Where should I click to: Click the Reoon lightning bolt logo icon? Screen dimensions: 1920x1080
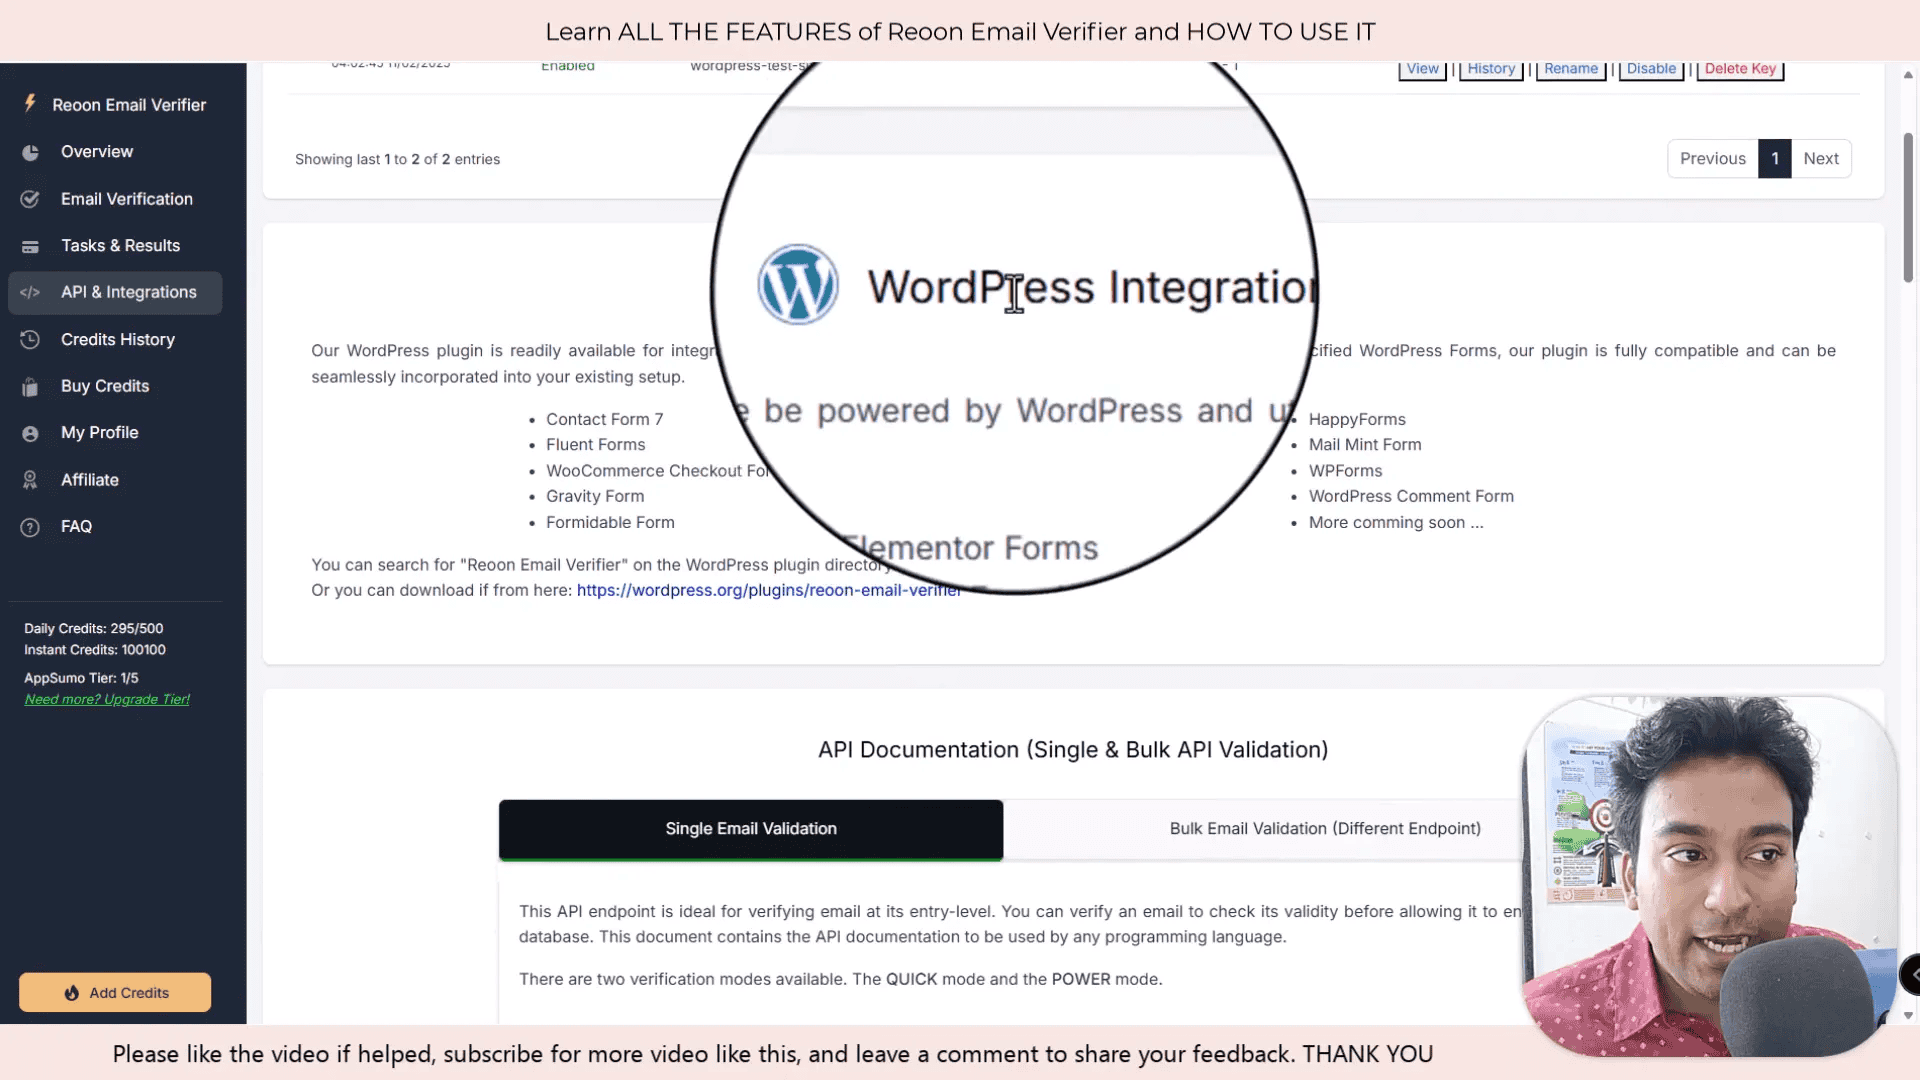click(x=30, y=103)
